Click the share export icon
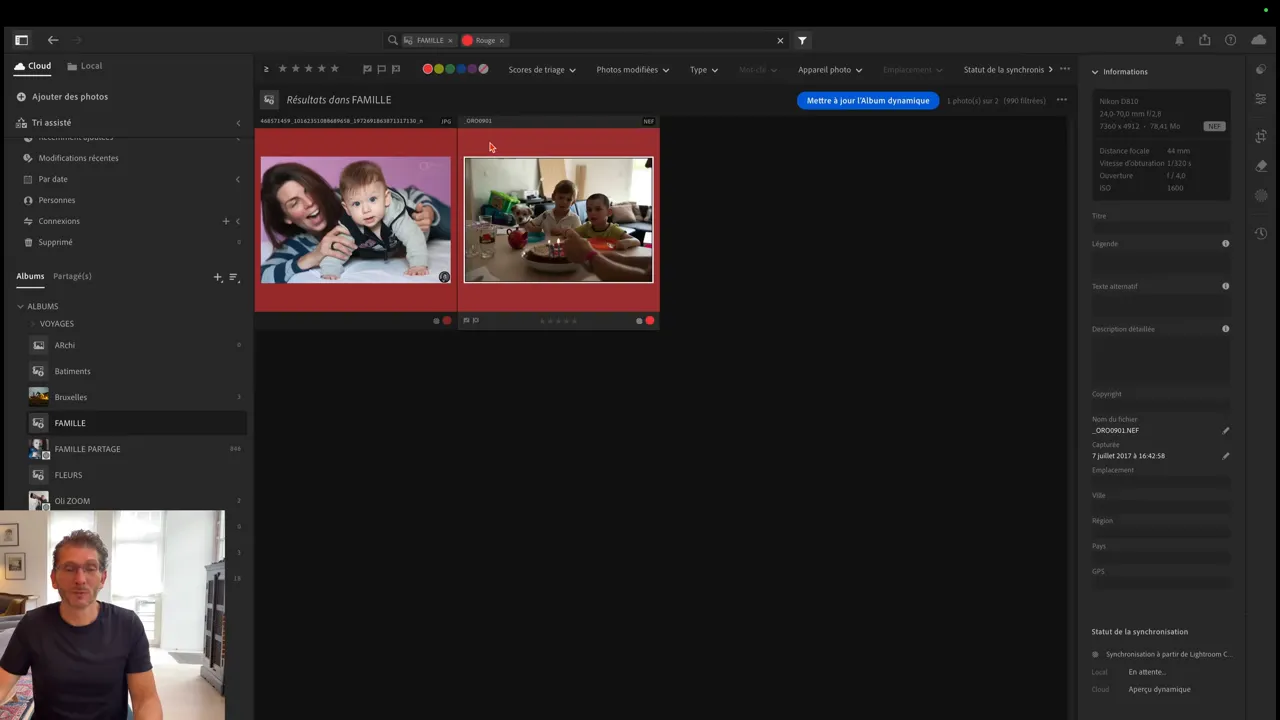 pyautogui.click(x=1205, y=40)
